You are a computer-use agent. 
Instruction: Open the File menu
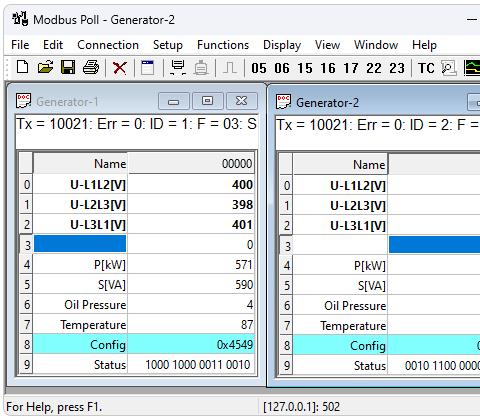coord(20,45)
